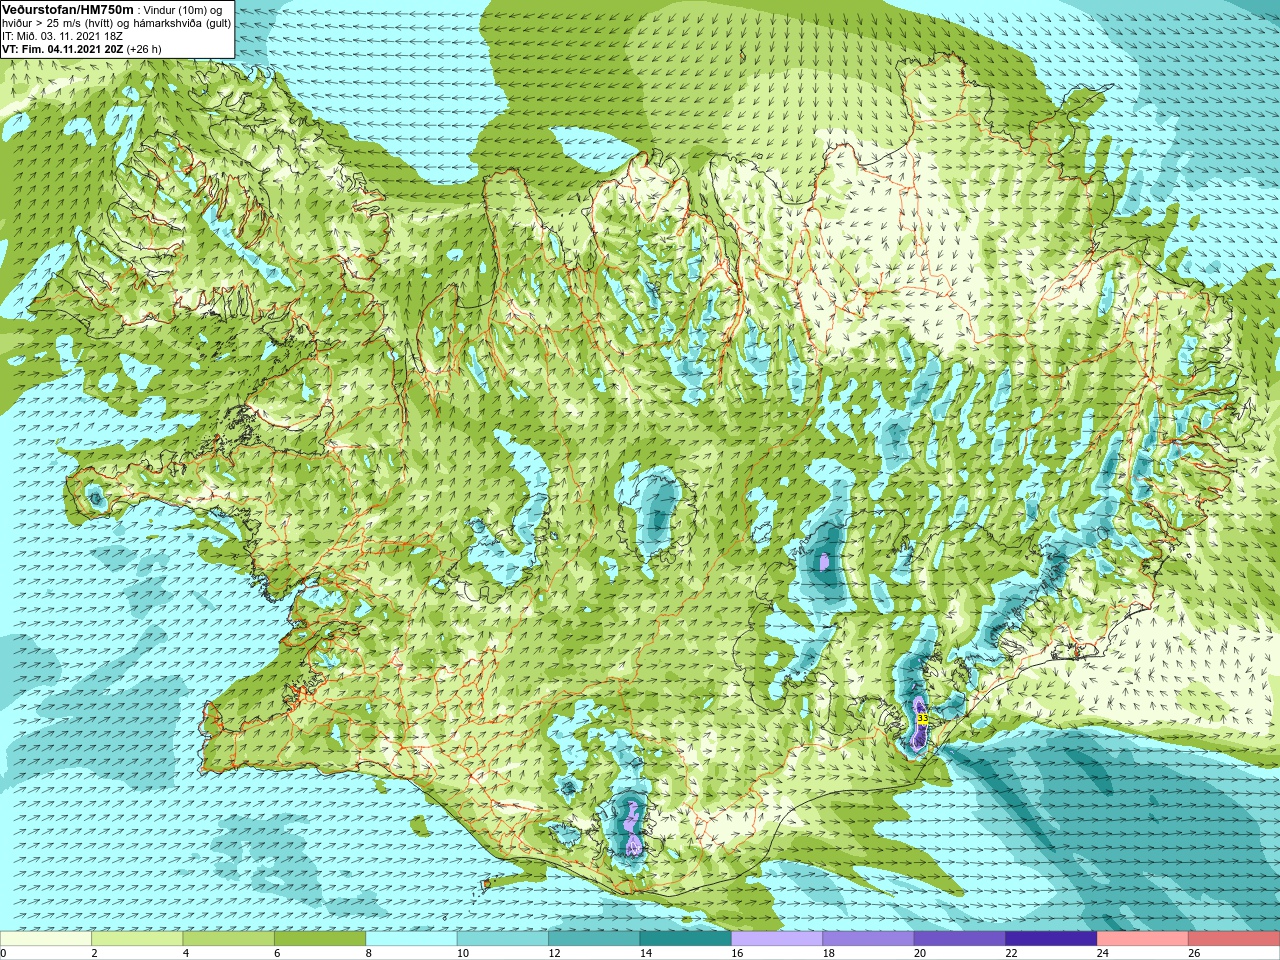This screenshot has height=960, width=1280.
Task: Click the scale label 6
Action: point(276,953)
